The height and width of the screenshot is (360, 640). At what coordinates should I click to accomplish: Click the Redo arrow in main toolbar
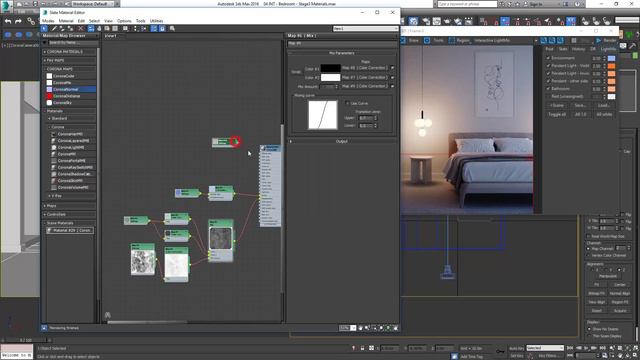[18, 21]
